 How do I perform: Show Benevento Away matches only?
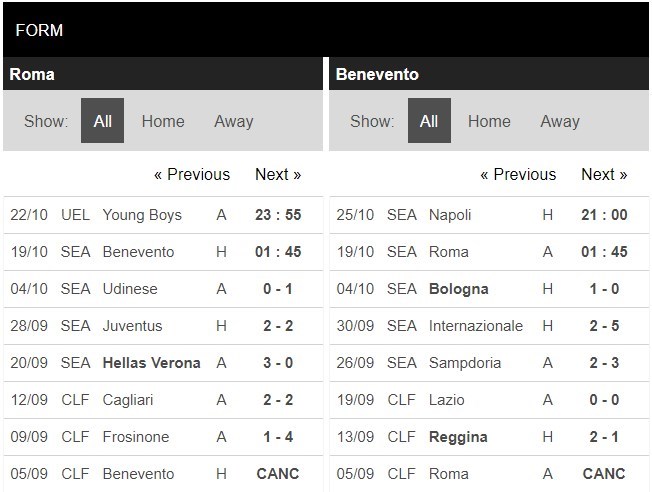click(560, 121)
